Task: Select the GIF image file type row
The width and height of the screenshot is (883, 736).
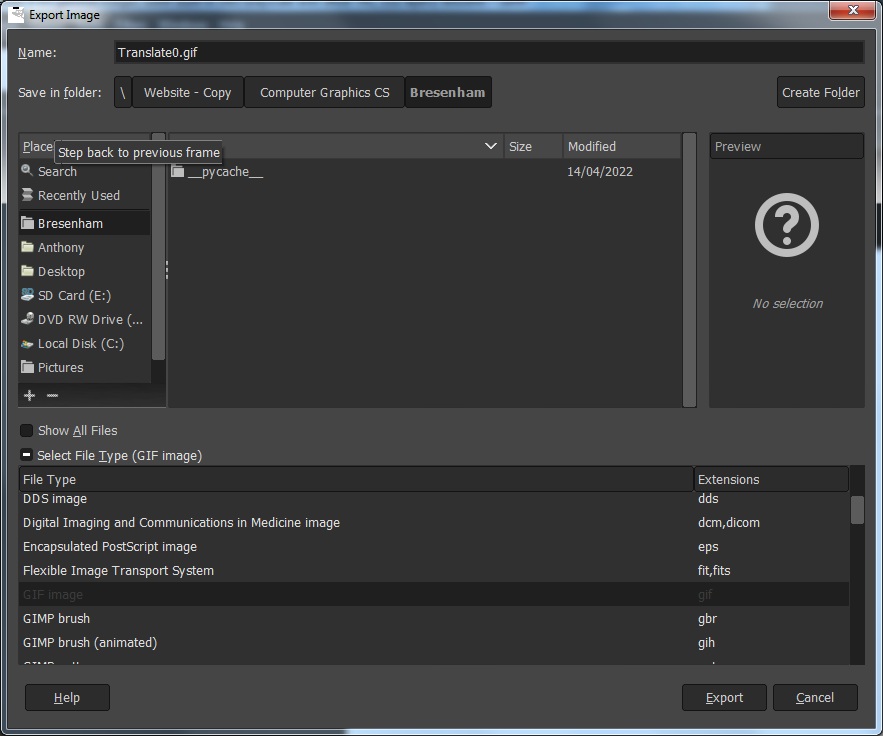Action: [x=434, y=594]
